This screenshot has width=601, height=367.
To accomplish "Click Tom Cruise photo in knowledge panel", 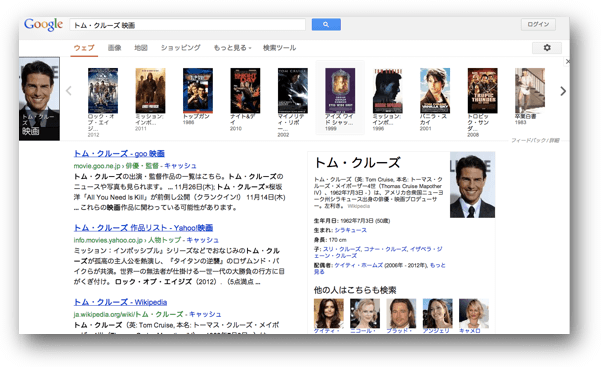I will pyautogui.click(x=472, y=185).
